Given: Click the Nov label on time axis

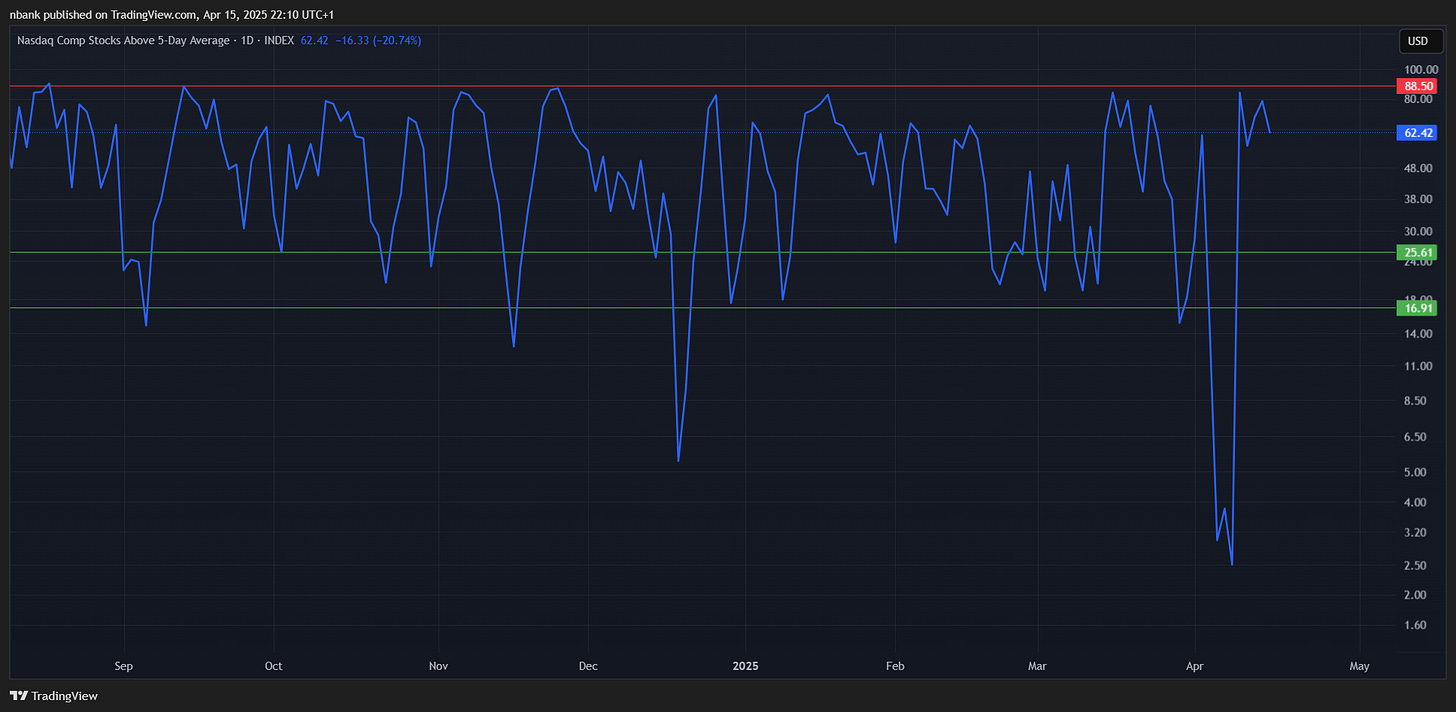Looking at the screenshot, I should 438,665.
